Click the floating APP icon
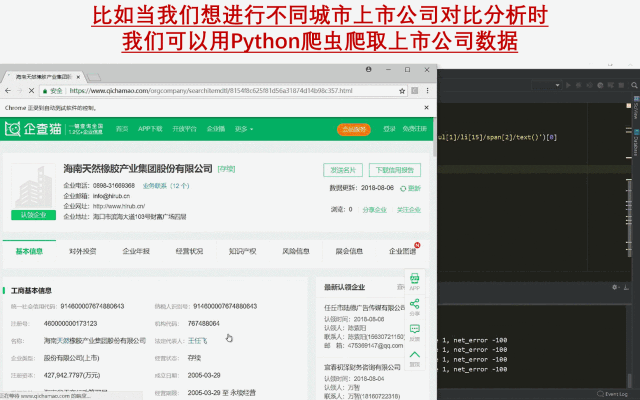The image size is (640, 400). (415, 282)
